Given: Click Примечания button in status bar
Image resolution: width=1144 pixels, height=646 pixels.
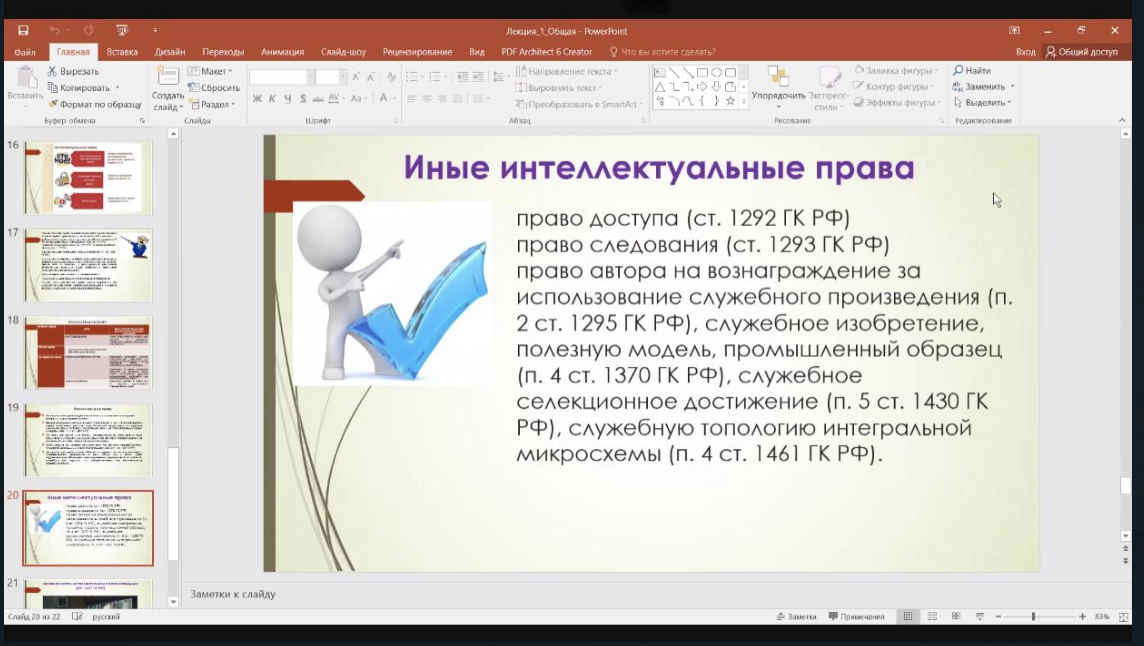Looking at the screenshot, I should 857,617.
